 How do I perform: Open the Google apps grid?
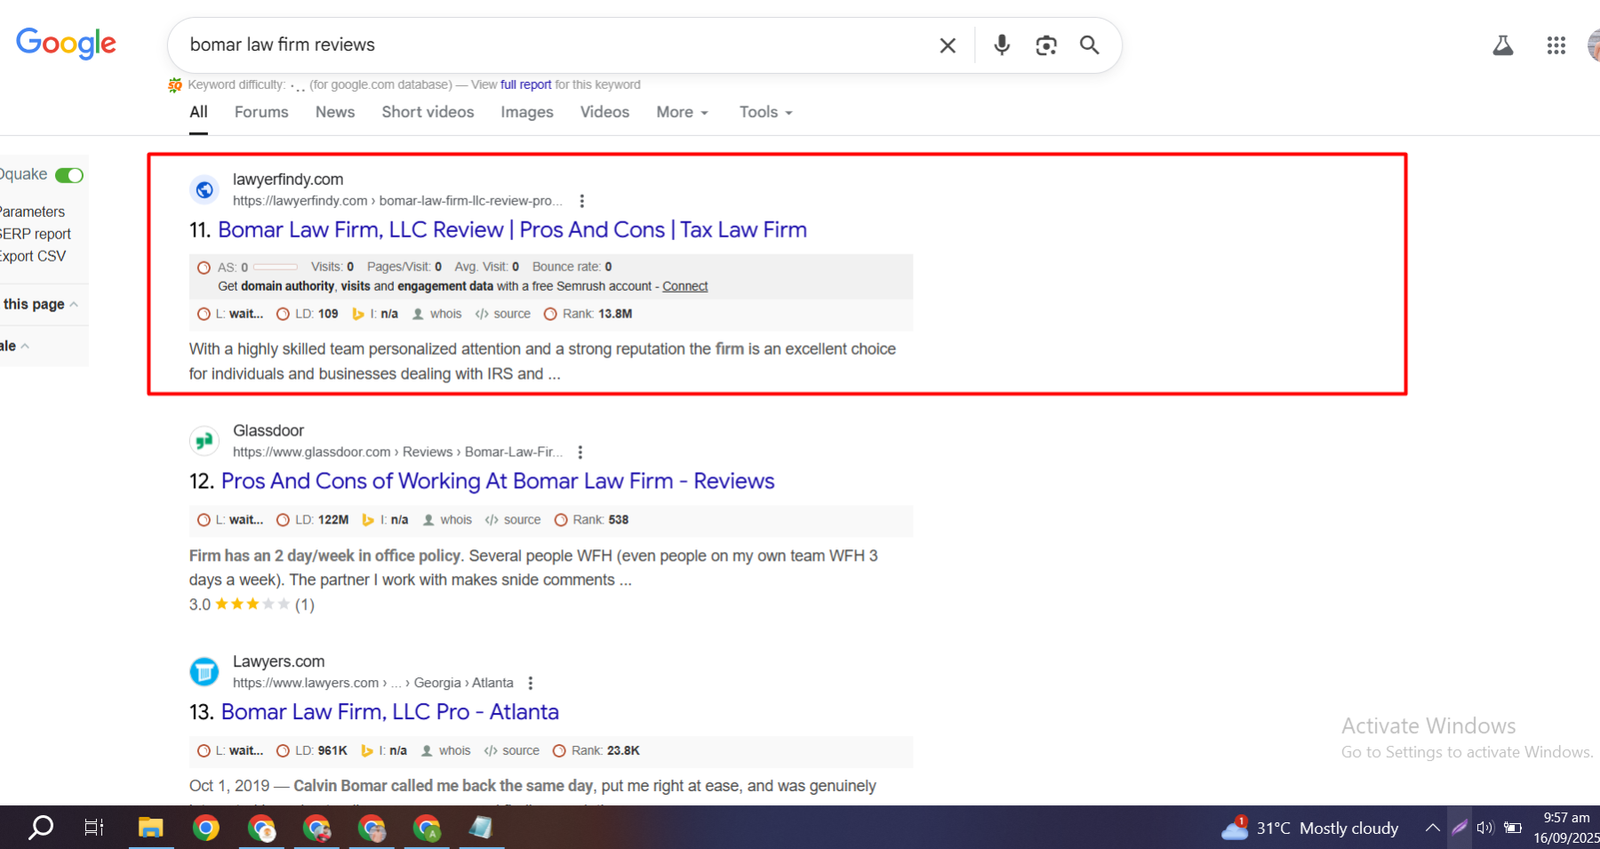click(x=1555, y=45)
